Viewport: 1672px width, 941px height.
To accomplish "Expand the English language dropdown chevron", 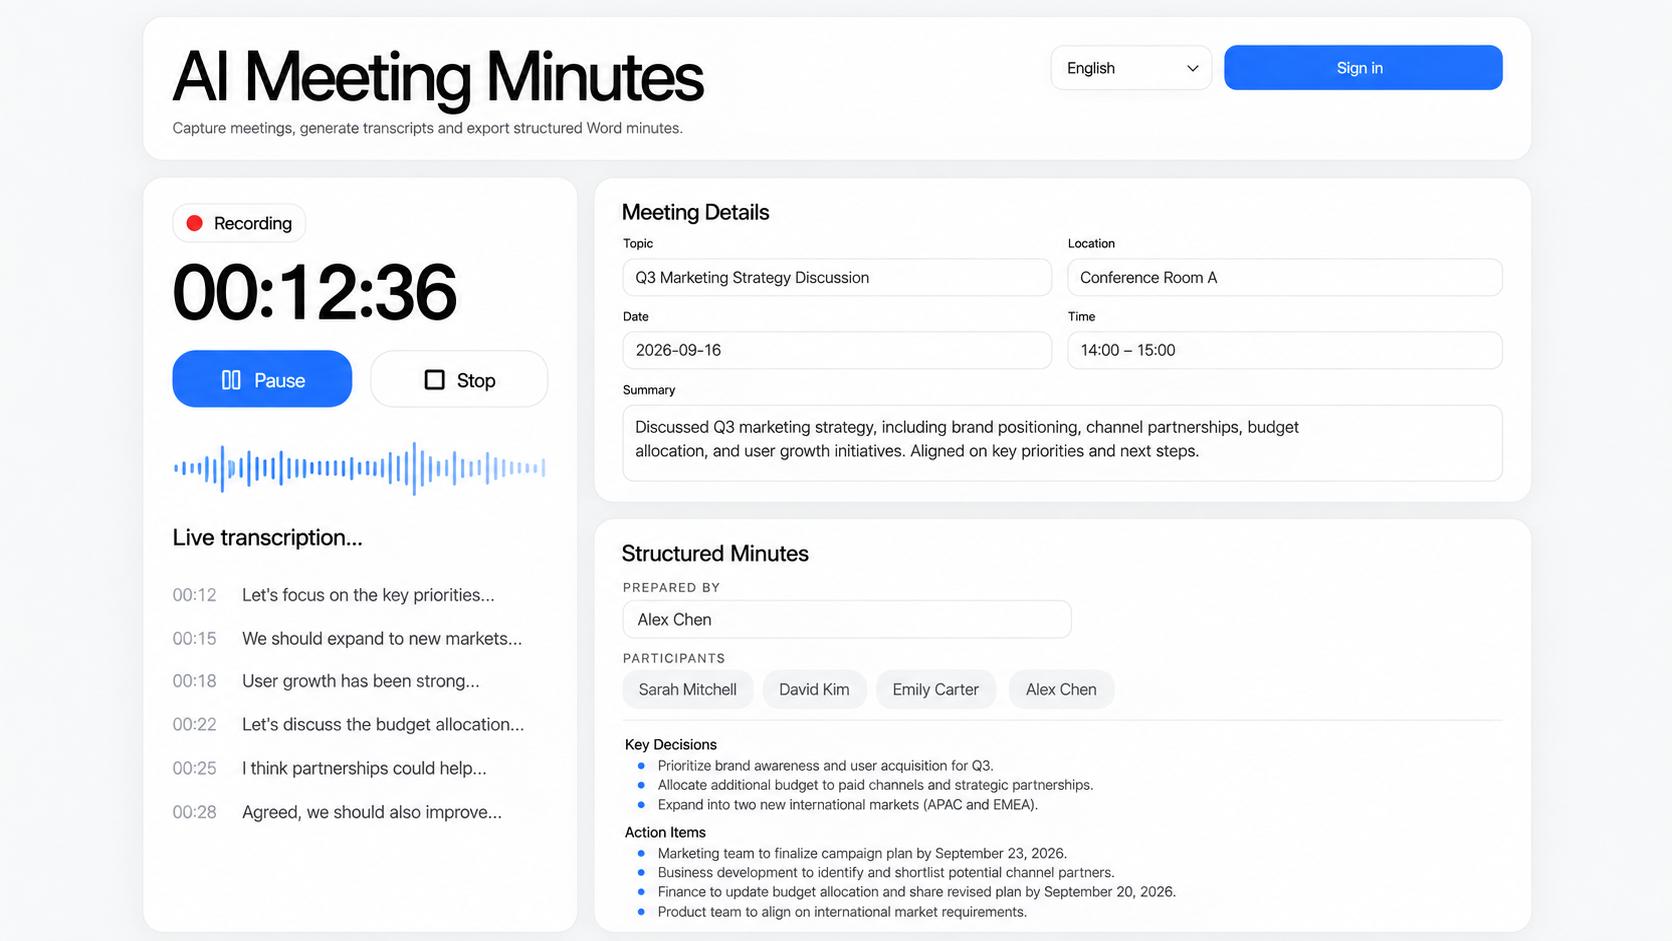I will [x=1192, y=68].
